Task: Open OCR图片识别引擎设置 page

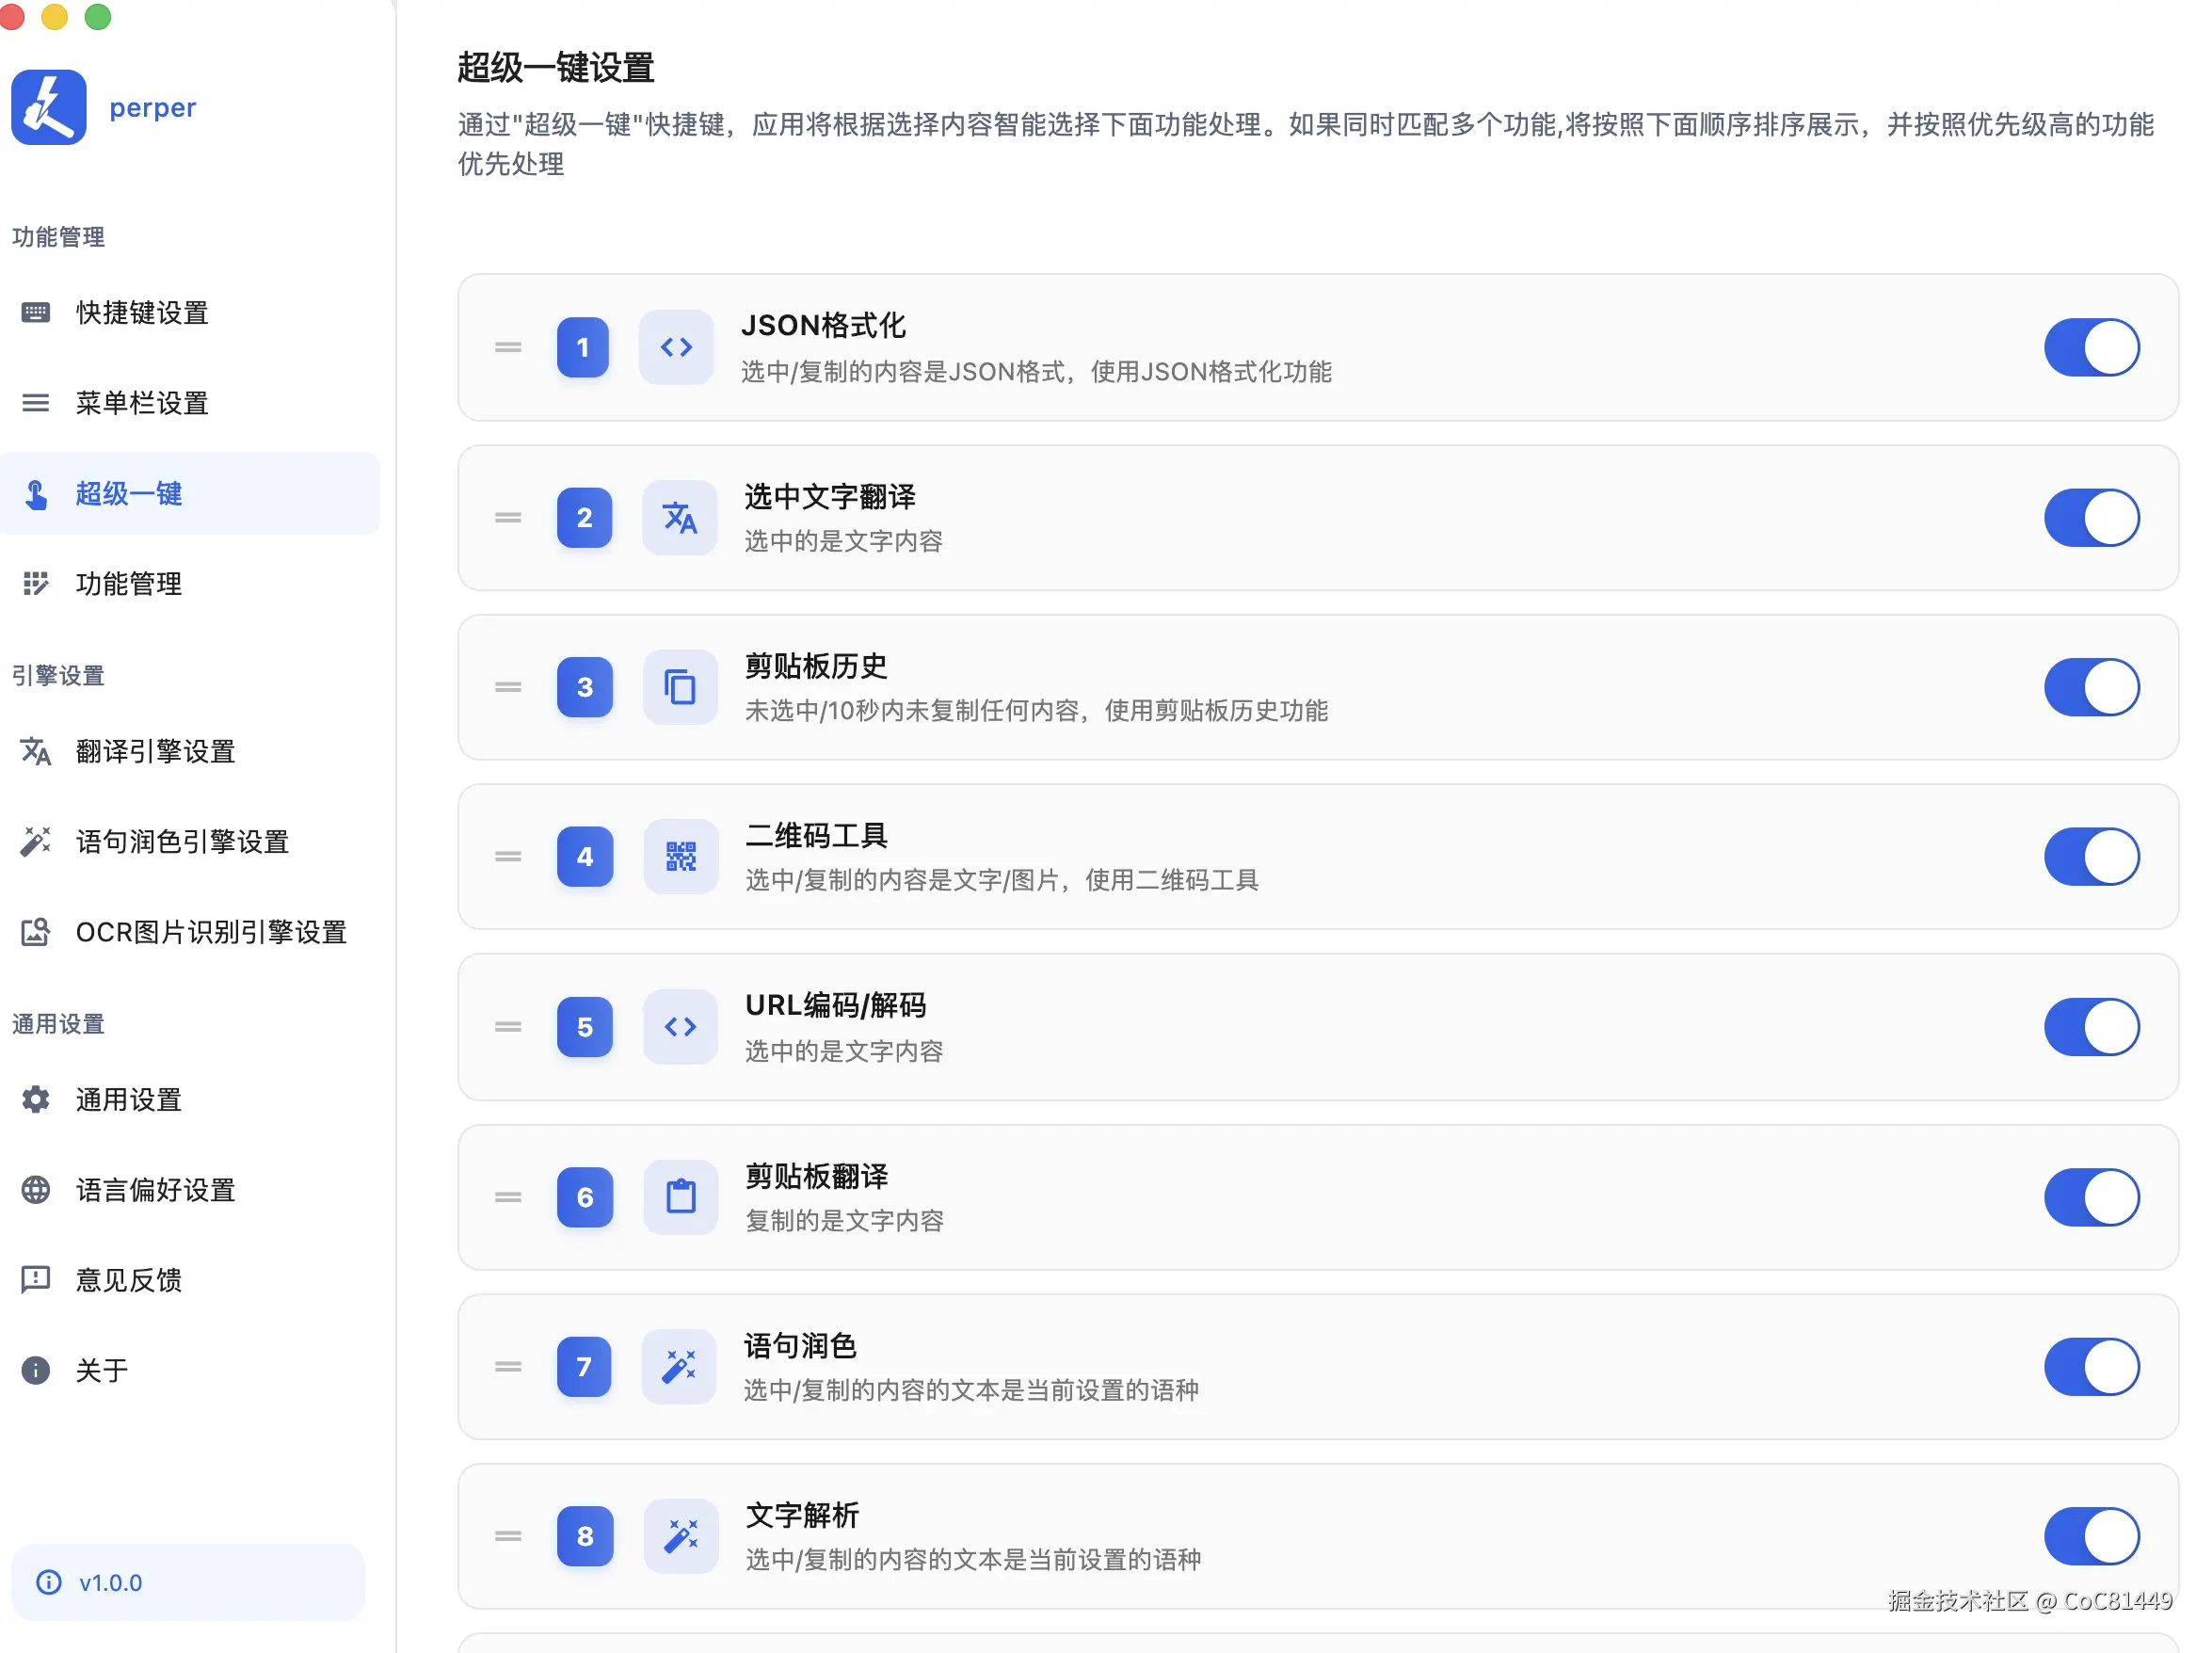Action: click(210, 932)
